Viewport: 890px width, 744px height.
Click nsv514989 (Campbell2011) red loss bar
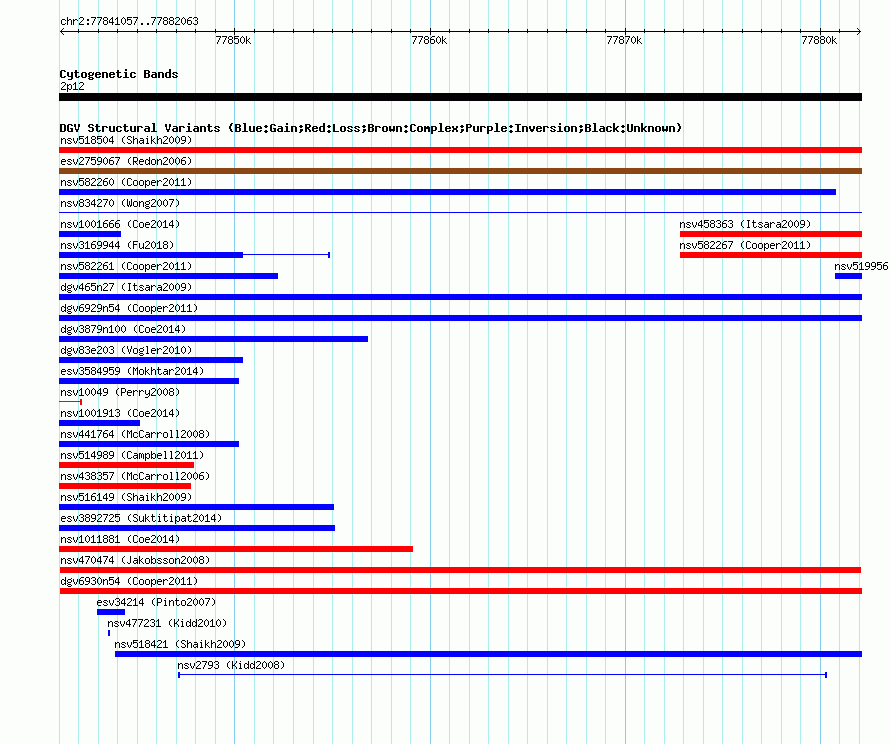(x=127, y=465)
